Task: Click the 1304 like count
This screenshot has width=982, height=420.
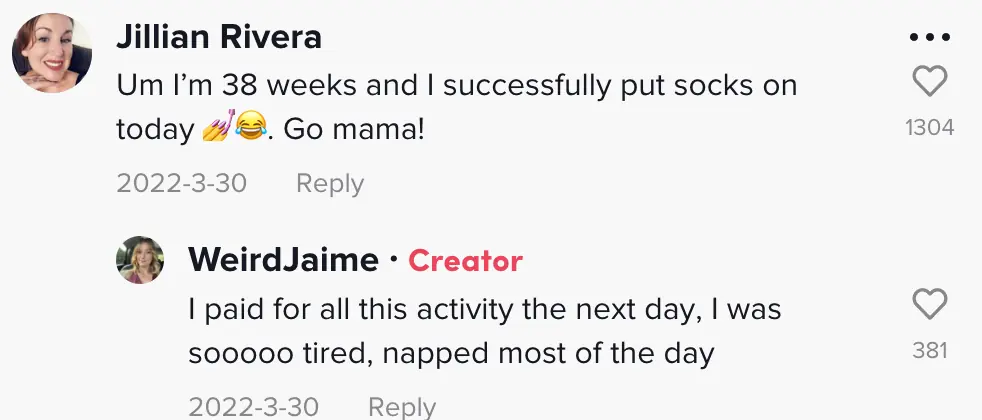Action: [929, 128]
